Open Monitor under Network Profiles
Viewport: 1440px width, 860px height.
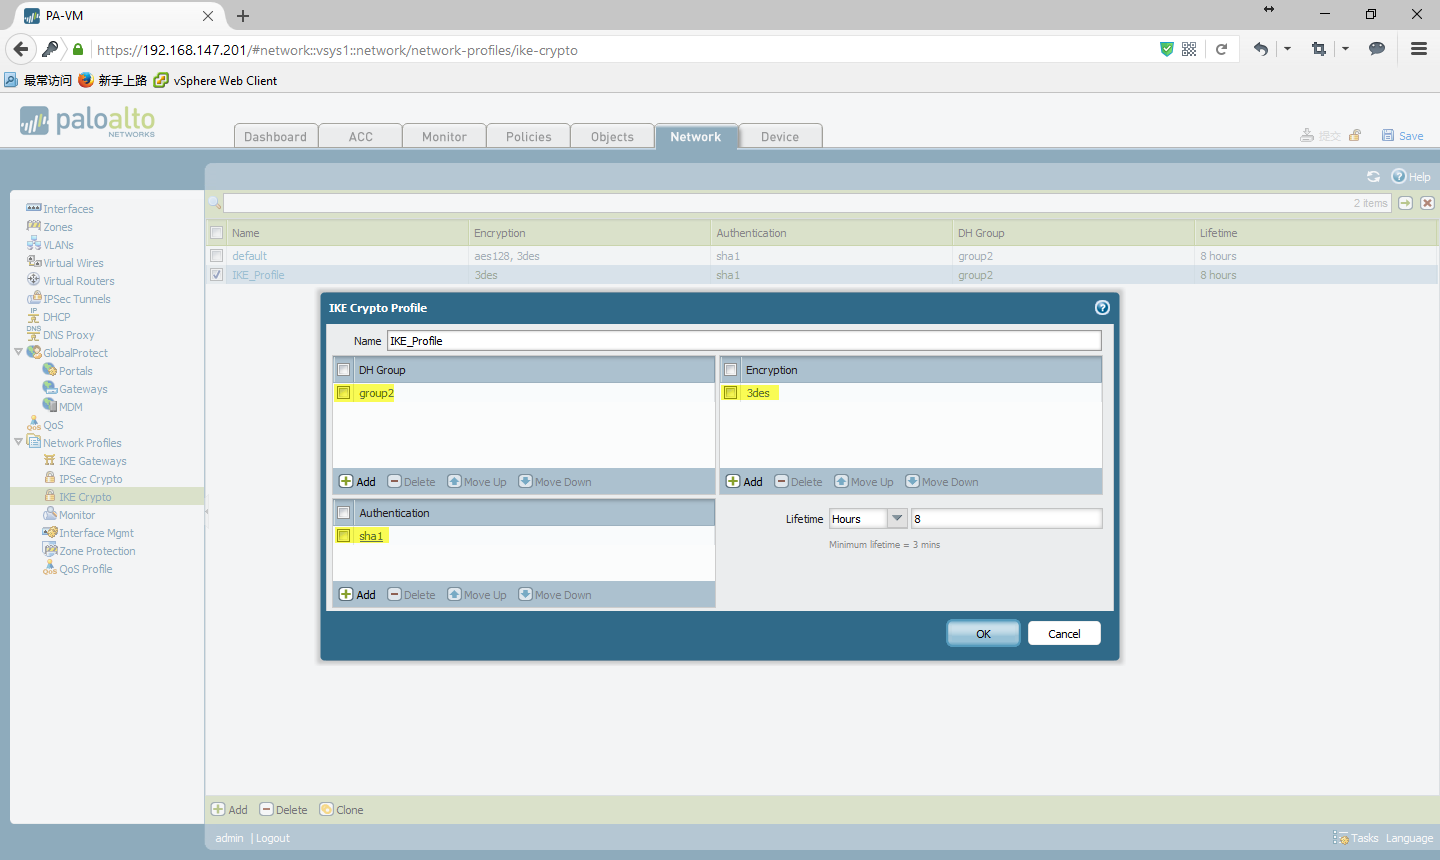point(77,515)
